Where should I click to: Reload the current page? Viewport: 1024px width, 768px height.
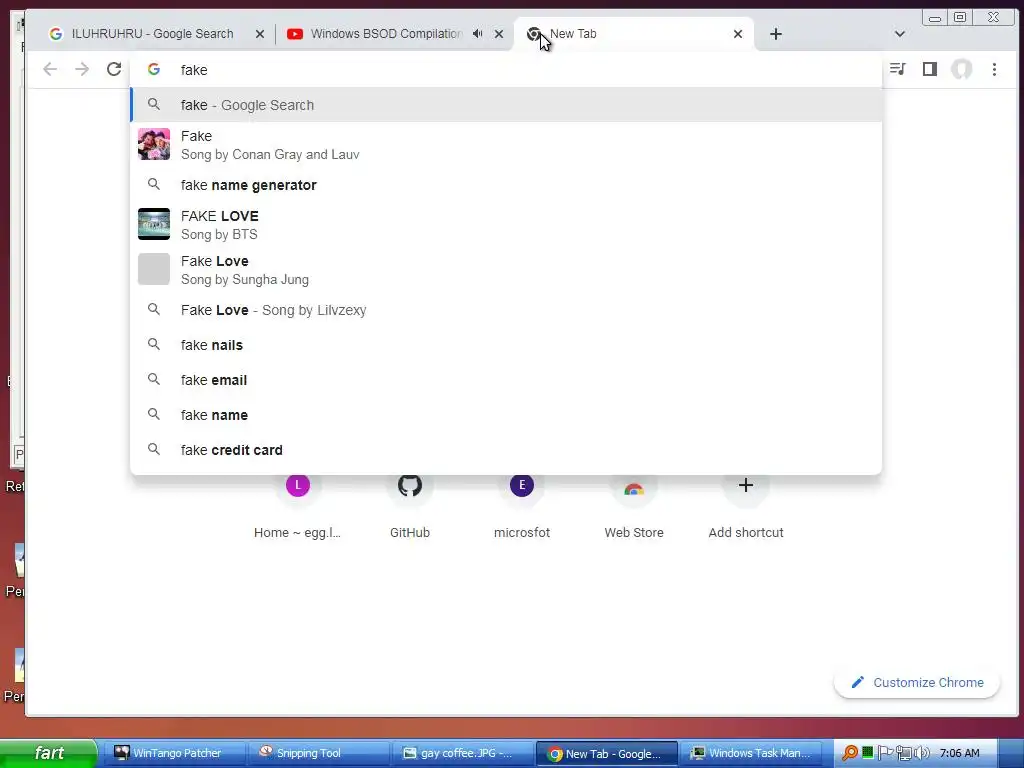point(114,69)
